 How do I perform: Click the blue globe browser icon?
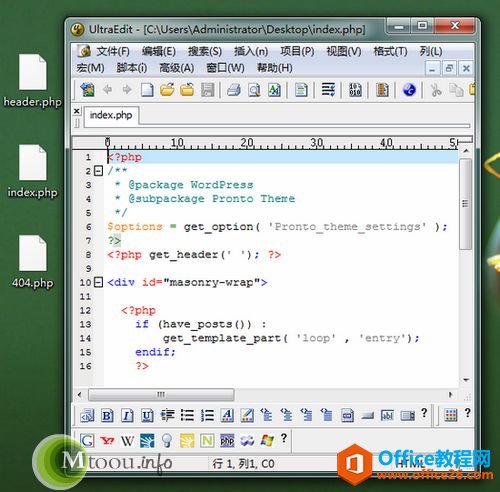pyautogui.click(x=409, y=90)
